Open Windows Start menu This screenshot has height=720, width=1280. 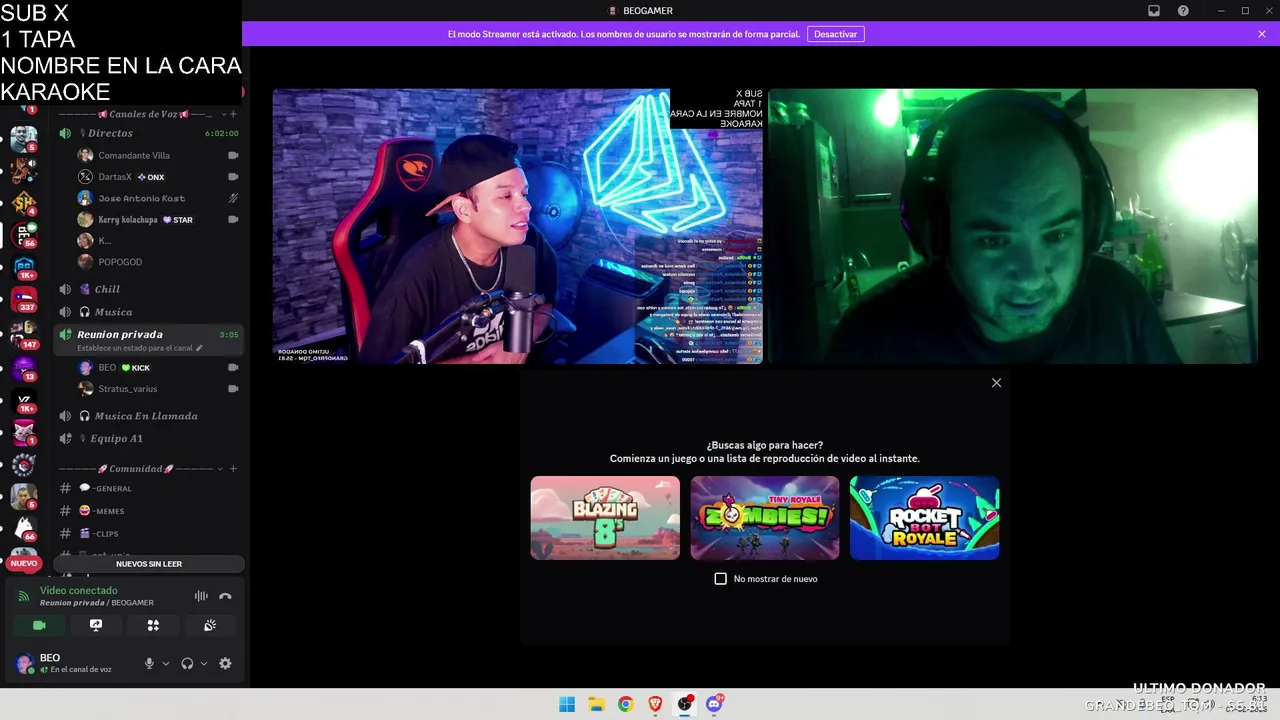(x=567, y=704)
